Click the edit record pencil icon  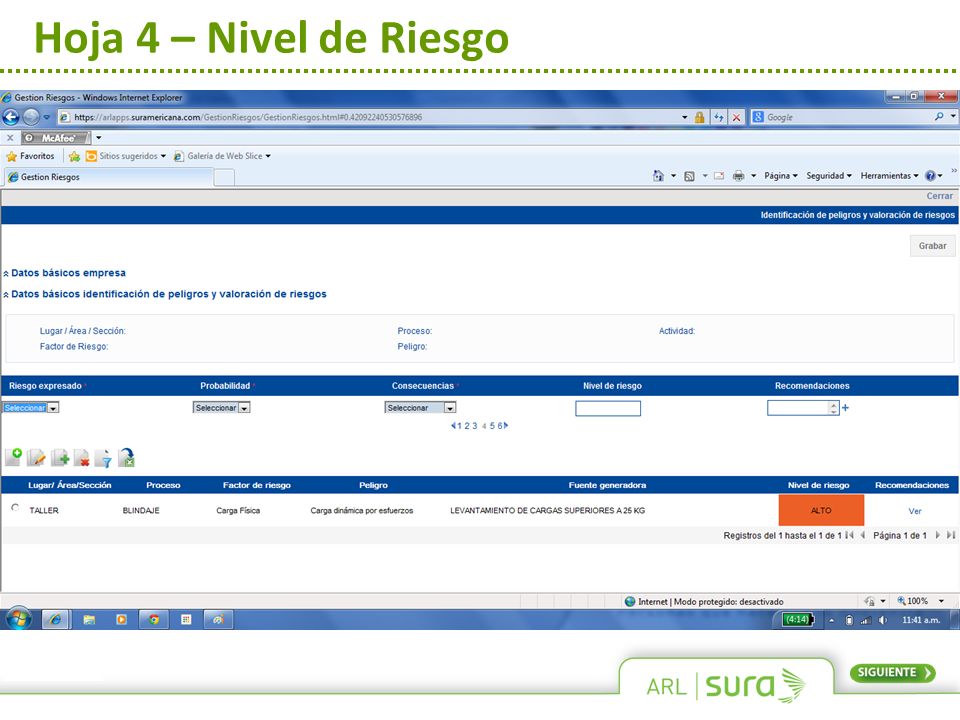click(36, 457)
